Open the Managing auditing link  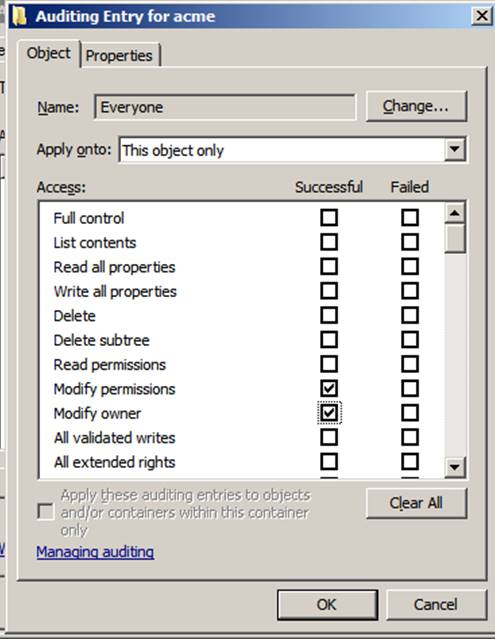pos(95,552)
